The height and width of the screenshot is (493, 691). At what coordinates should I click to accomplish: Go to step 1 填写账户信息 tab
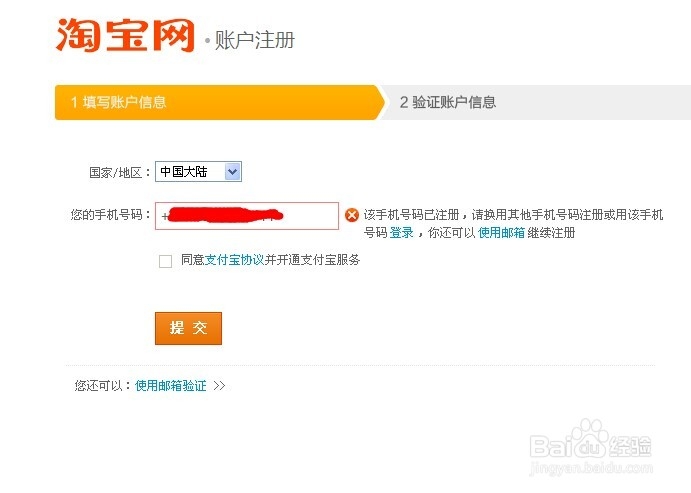pyautogui.click(x=118, y=102)
